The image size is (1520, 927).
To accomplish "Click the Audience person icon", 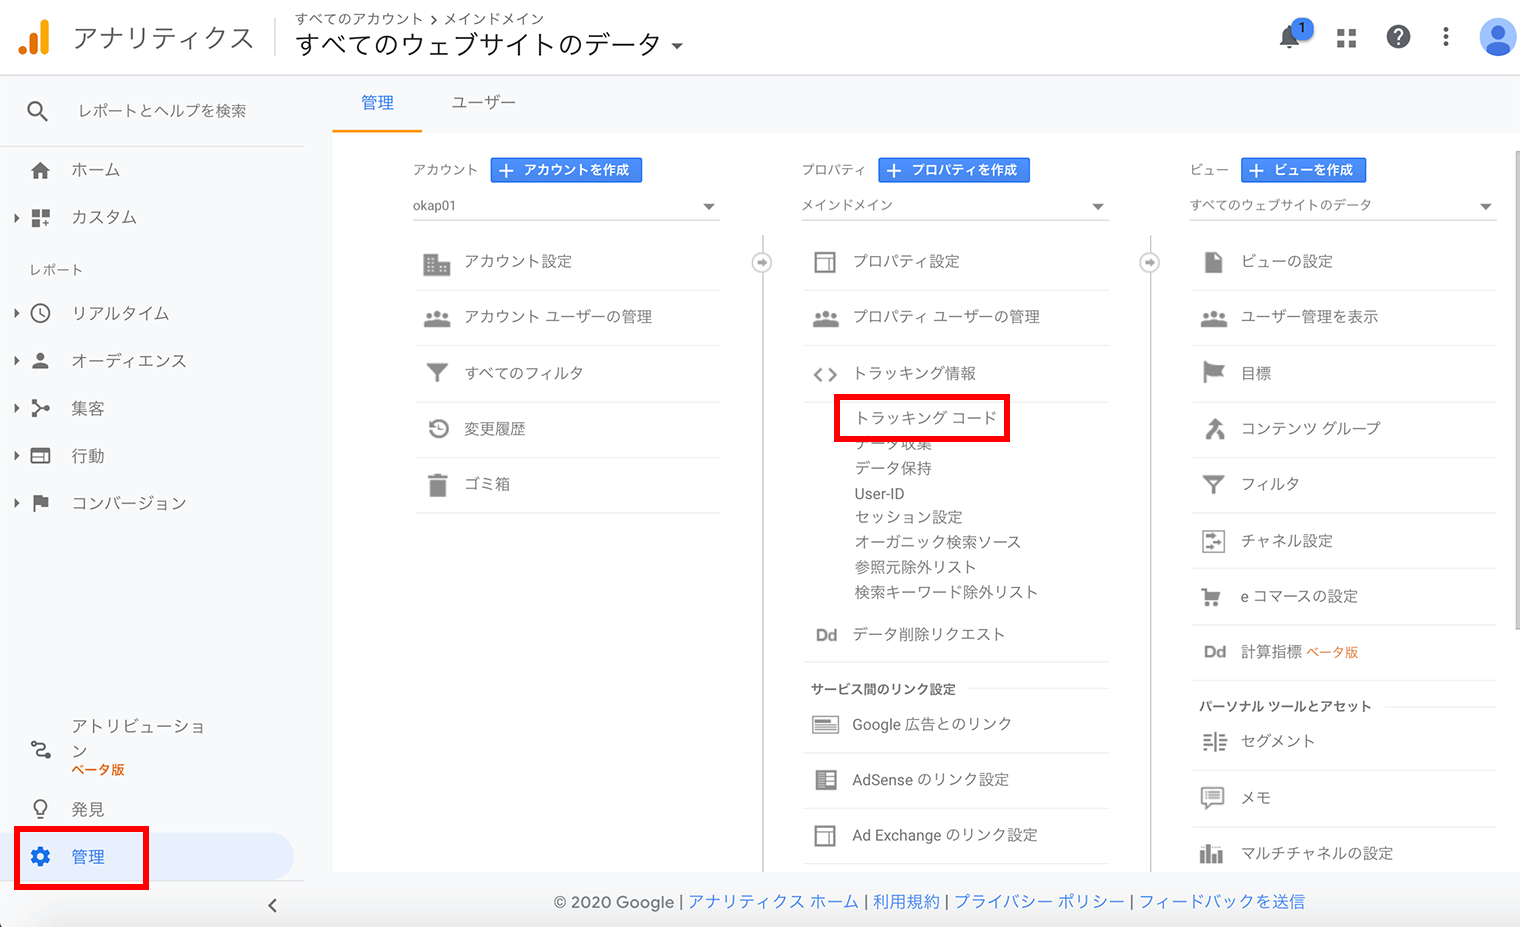I will 40,361.
